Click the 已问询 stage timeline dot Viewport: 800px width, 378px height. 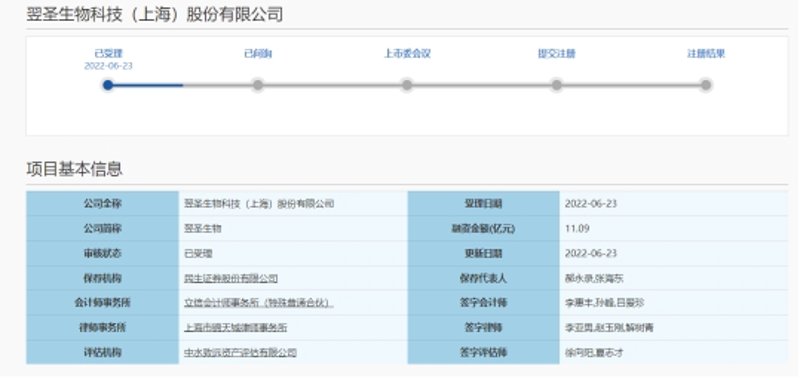tap(258, 85)
